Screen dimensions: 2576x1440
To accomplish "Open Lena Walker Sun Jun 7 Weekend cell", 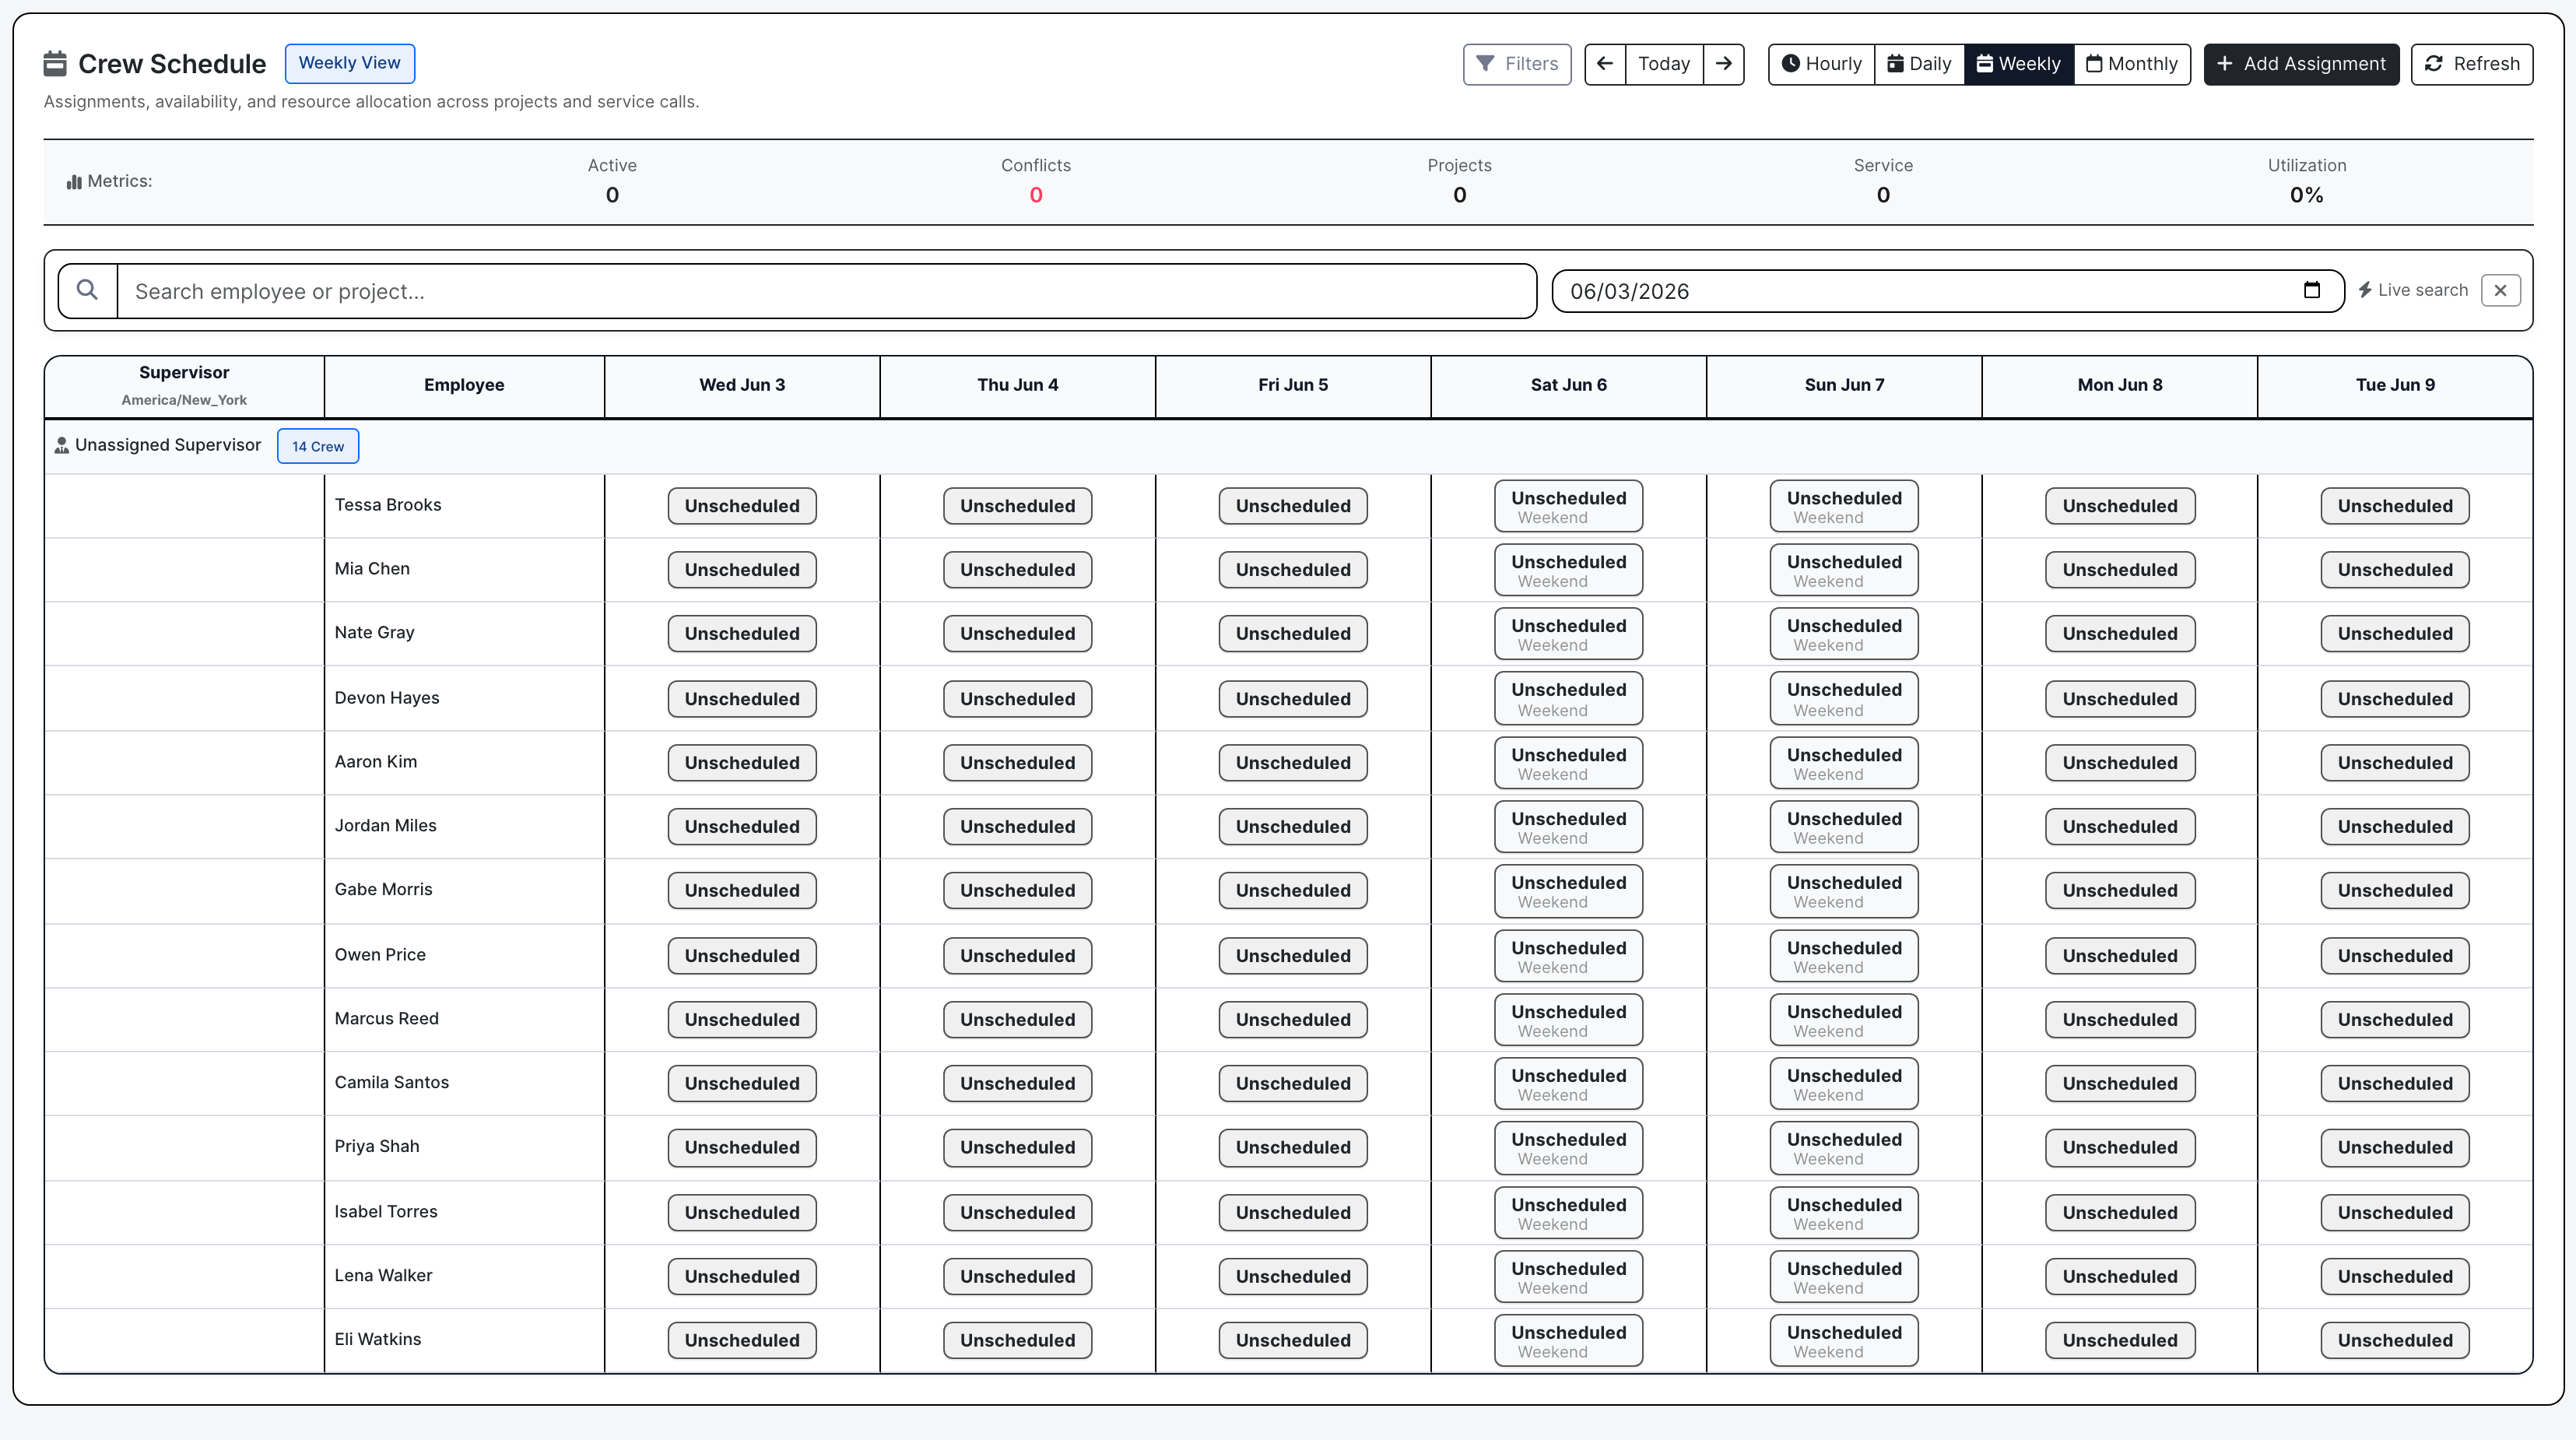I will tap(1844, 1277).
